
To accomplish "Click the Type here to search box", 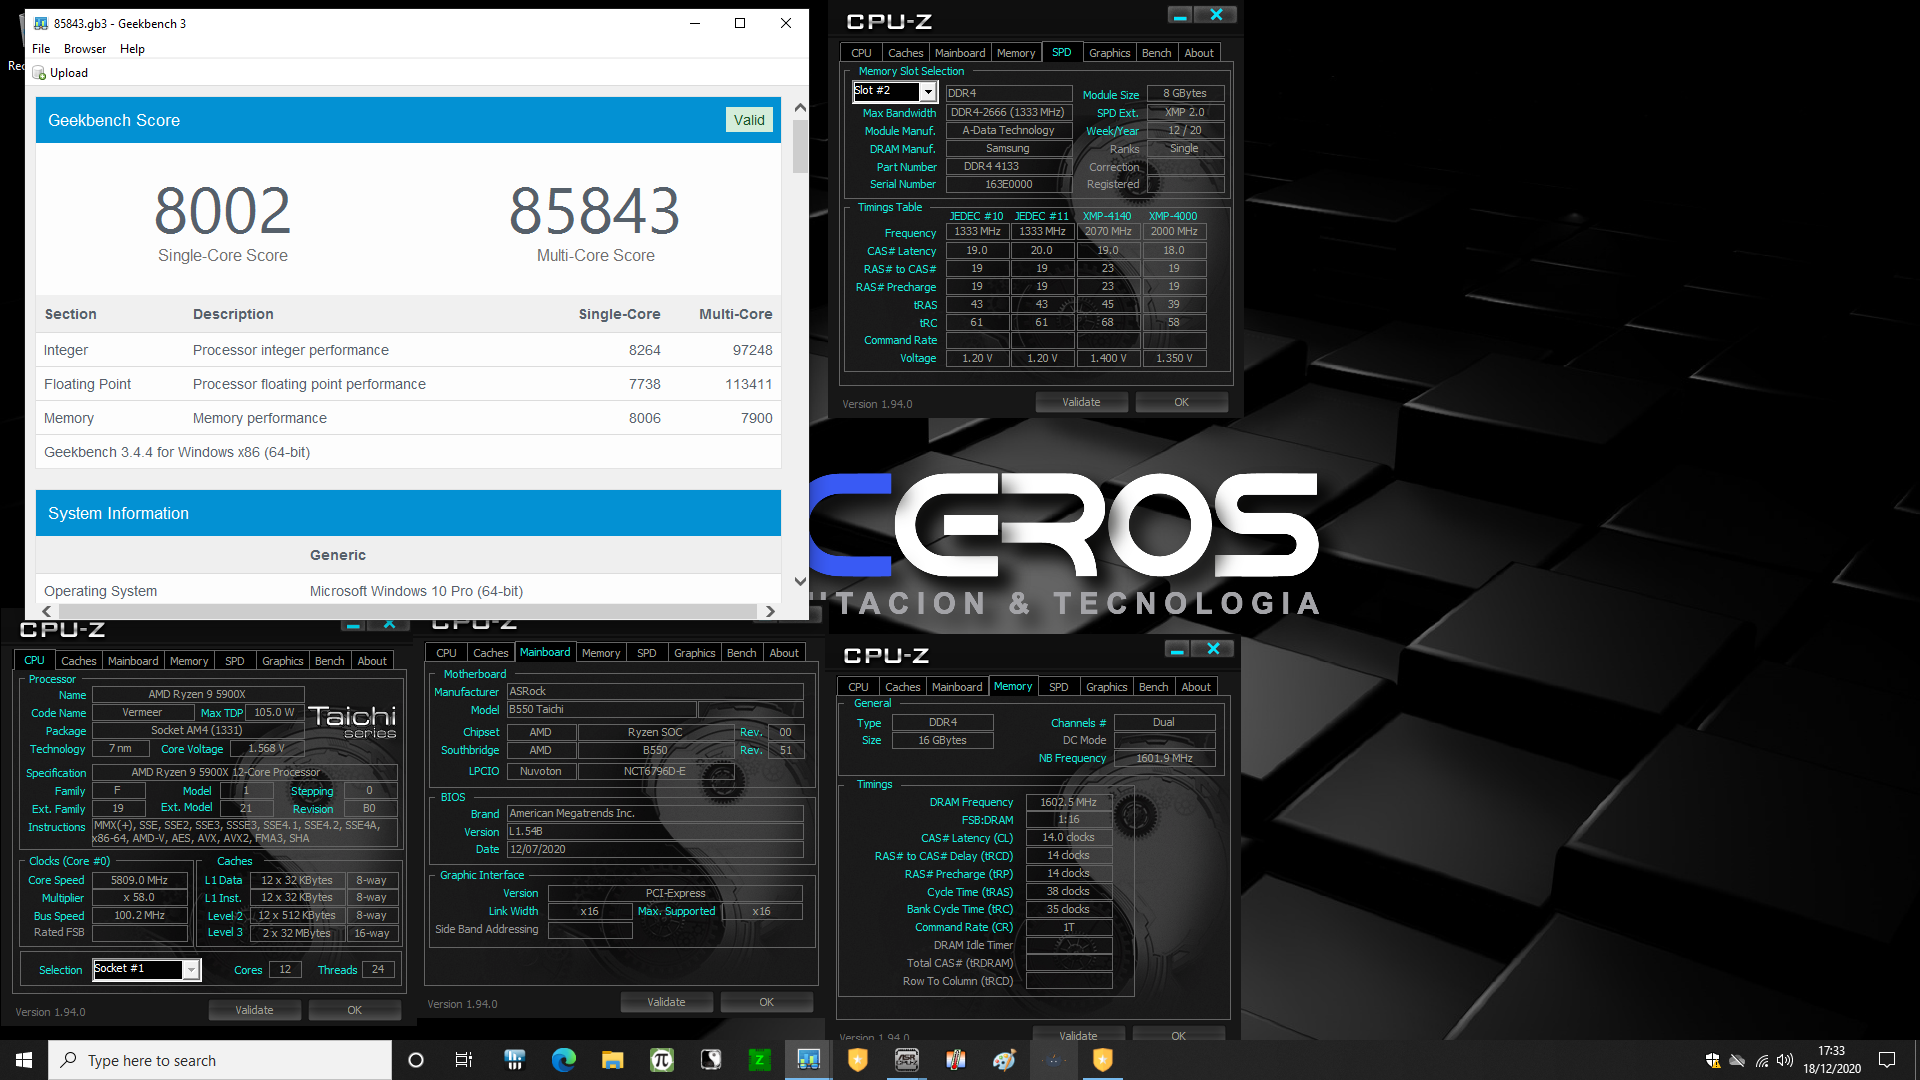I will click(x=220, y=1060).
